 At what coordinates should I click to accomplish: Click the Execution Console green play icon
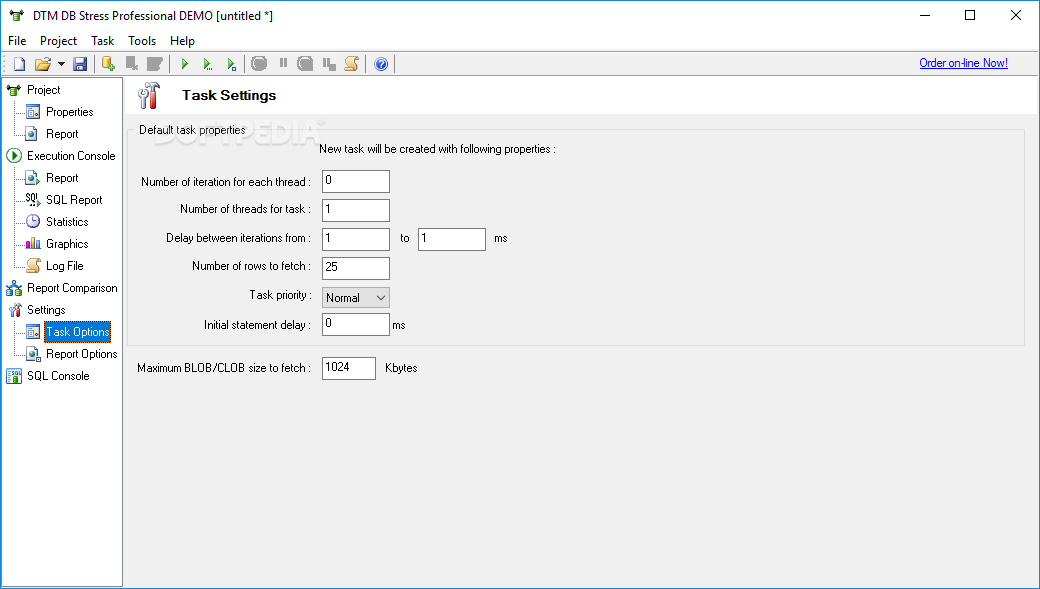pos(14,156)
